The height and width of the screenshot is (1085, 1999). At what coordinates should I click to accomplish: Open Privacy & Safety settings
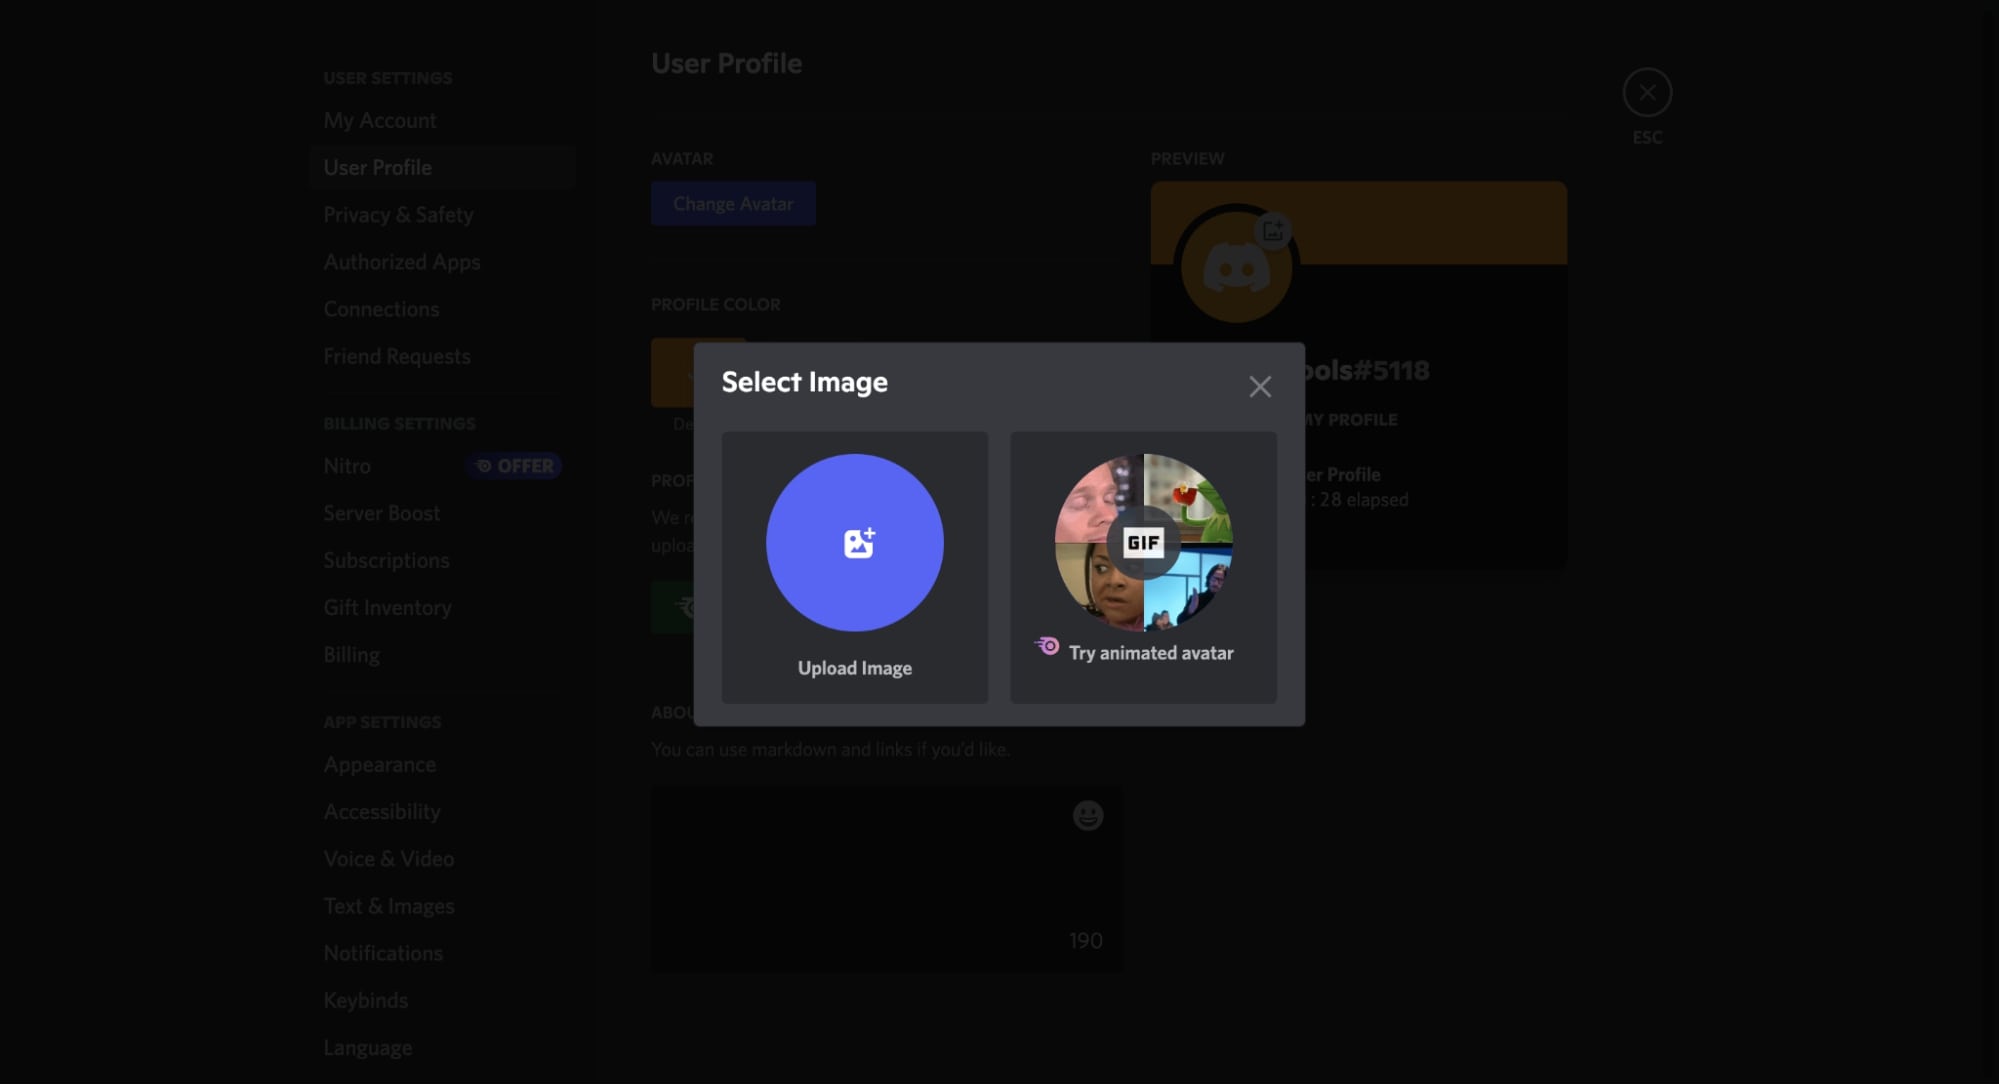pyautogui.click(x=442, y=215)
